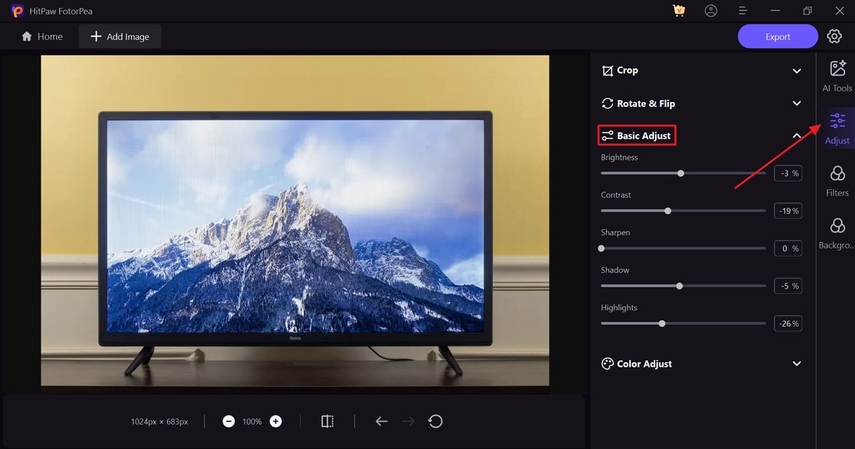Click the shopping cart icon
This screenshot has width=855, height=449.
coord(679,11)
